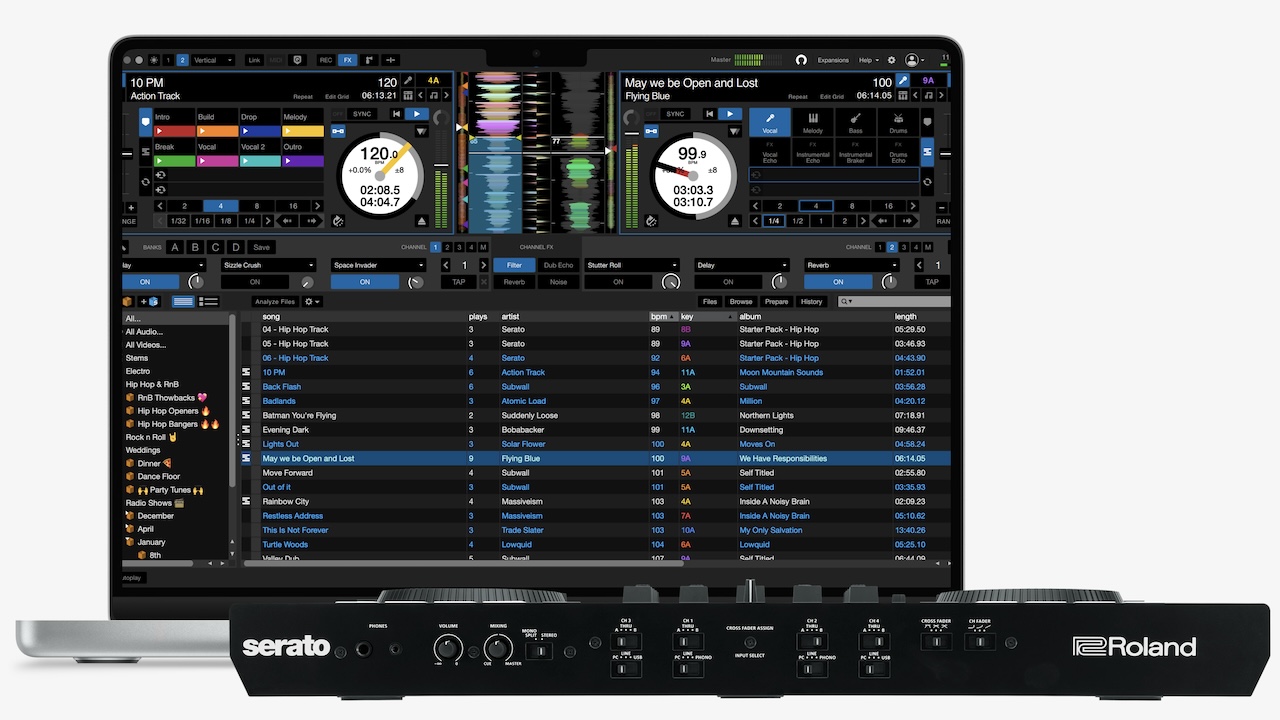Screen dimensions: 1280x720
Task: Select Hip Hop & RnB crate
Action: click(152, 384)
